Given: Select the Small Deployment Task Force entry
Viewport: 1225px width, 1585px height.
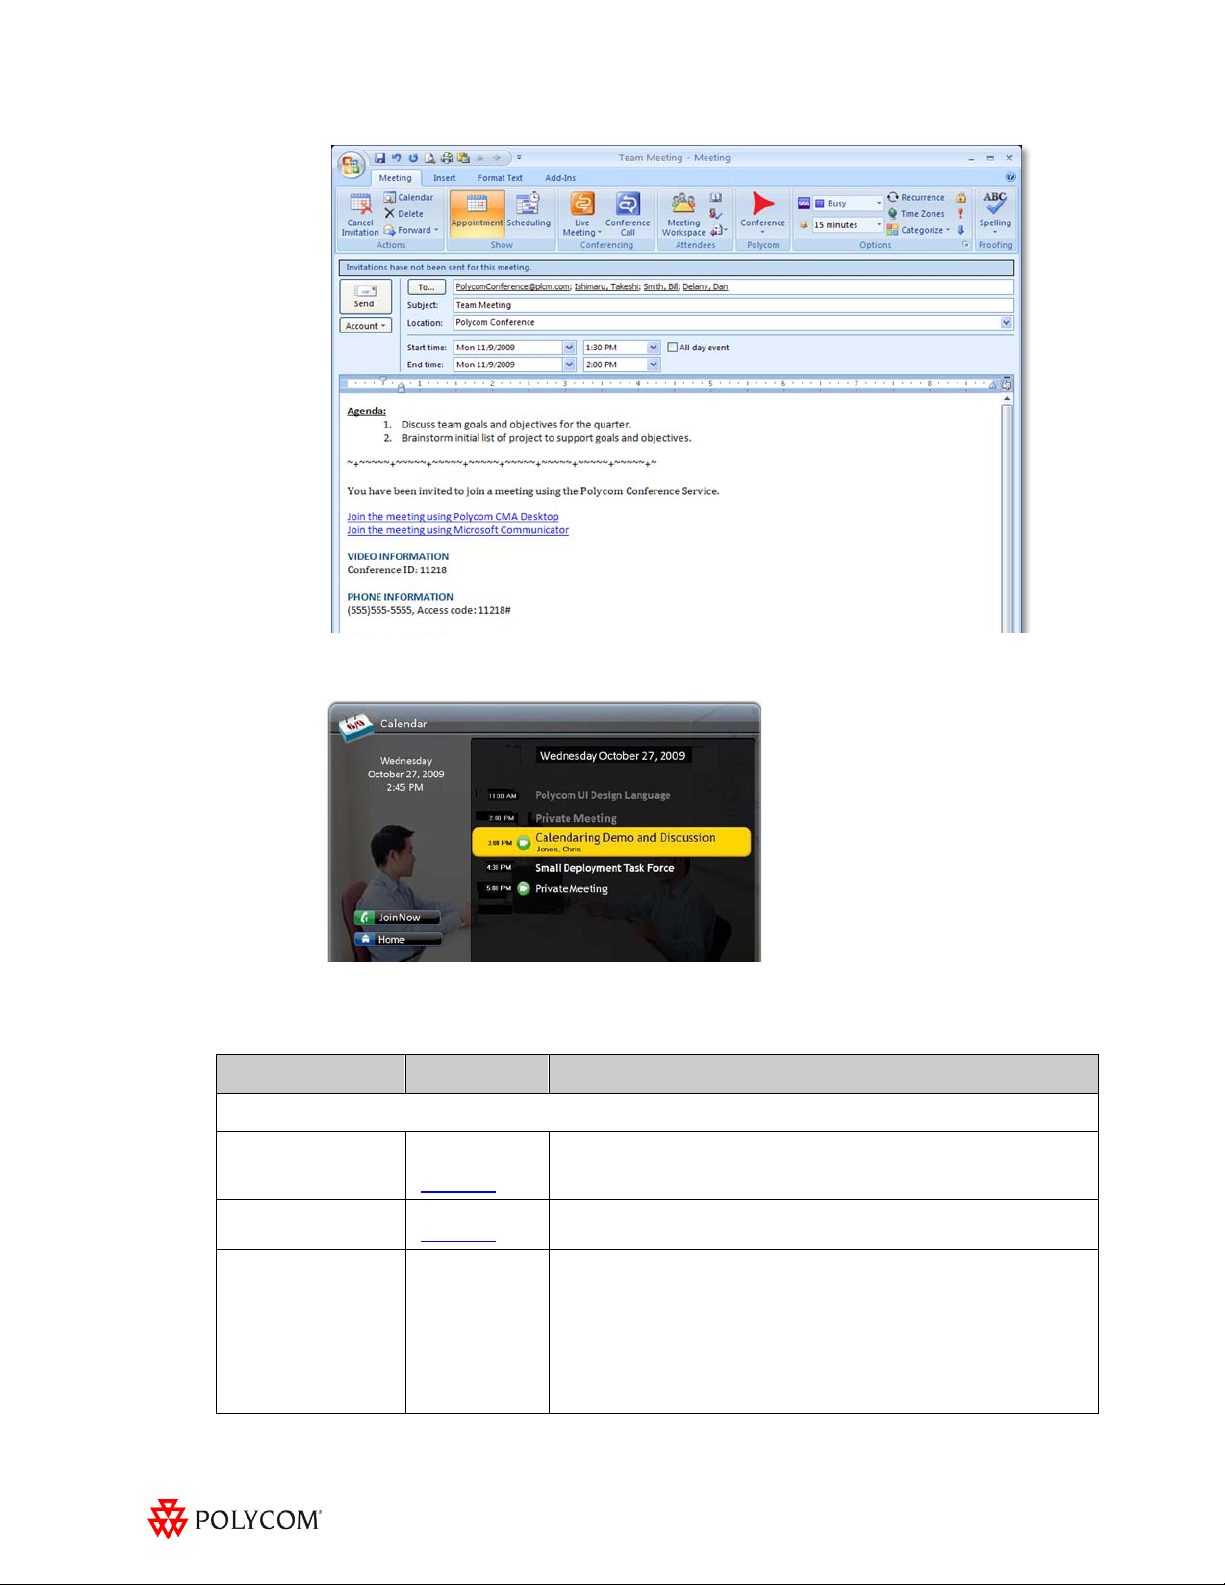Looking at the screenshot, I should pyautogui.click(x=604, y=868).
